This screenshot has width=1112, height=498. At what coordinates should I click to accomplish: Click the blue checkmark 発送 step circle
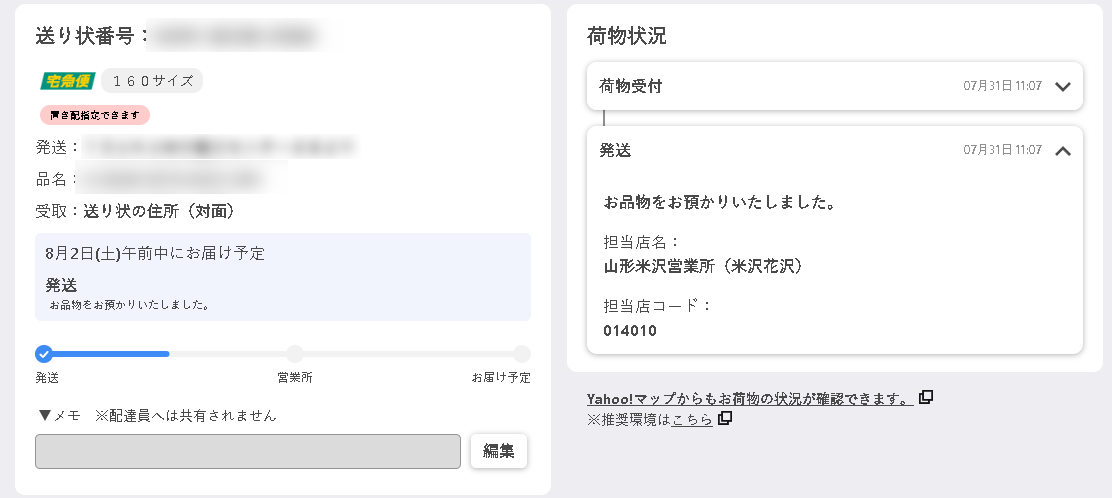[44, 353]
